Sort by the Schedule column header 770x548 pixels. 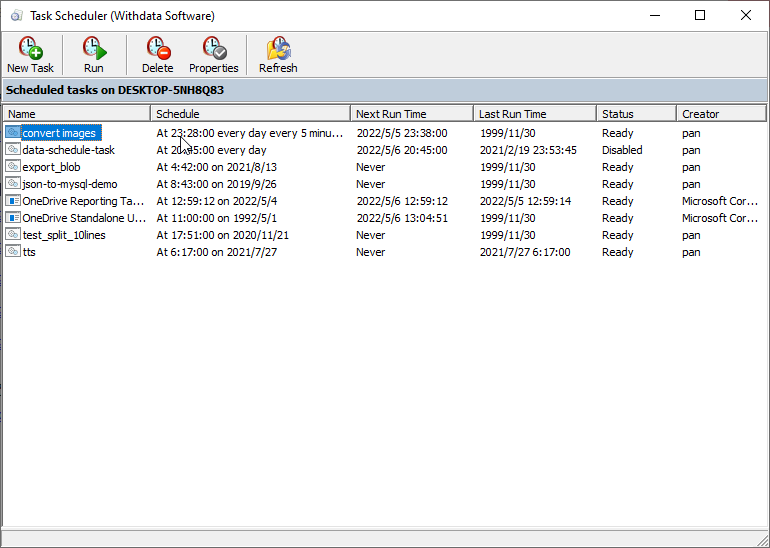click(251, 114)
